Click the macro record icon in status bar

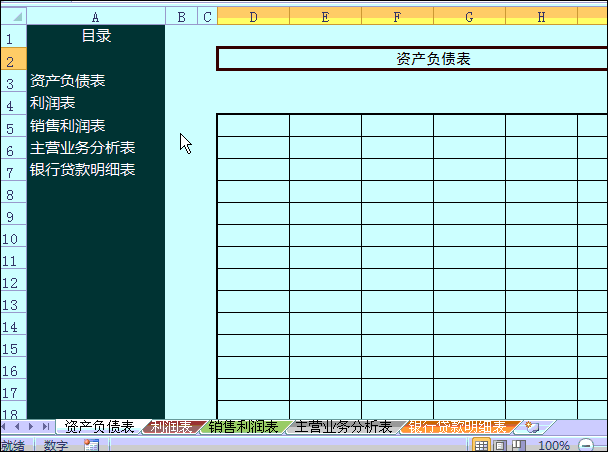tap(92, 445)
